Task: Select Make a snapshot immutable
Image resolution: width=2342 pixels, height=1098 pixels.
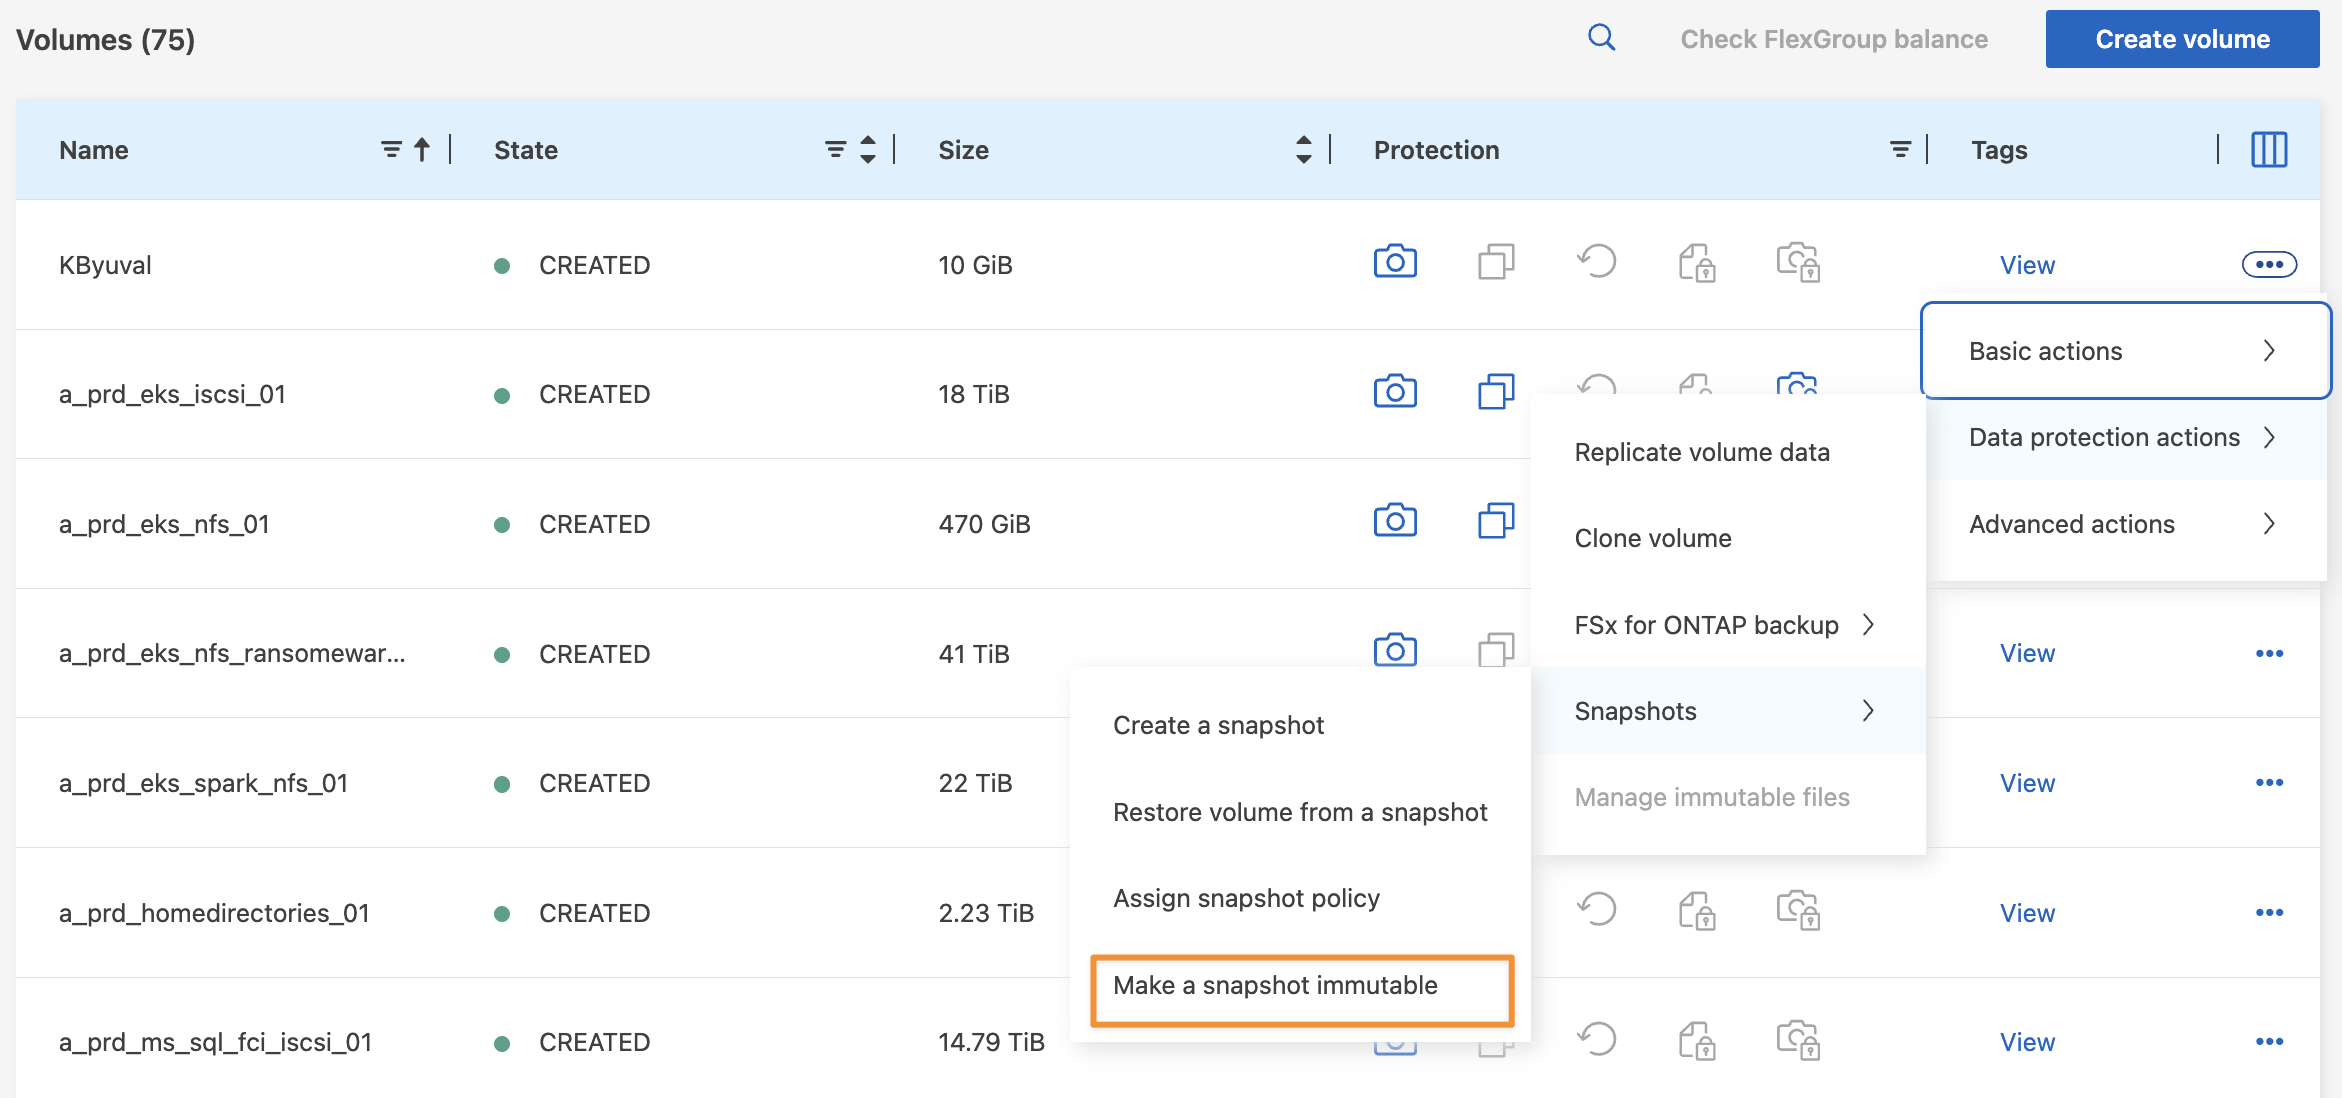Action: (1301, 986)
